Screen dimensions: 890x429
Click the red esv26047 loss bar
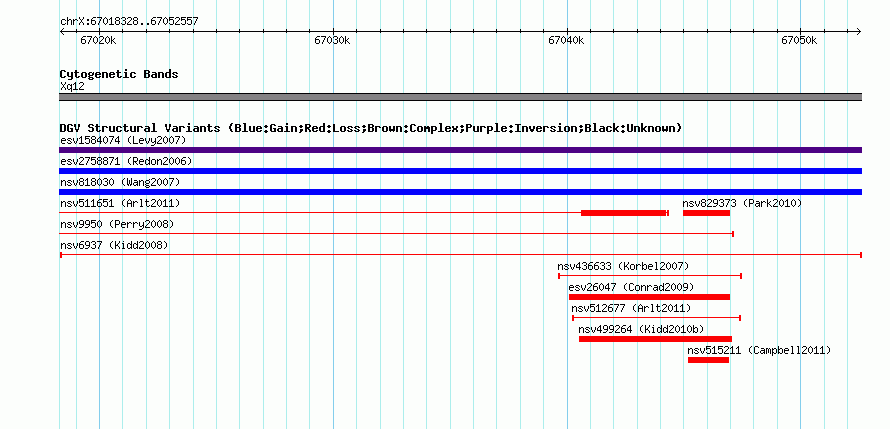649,297
